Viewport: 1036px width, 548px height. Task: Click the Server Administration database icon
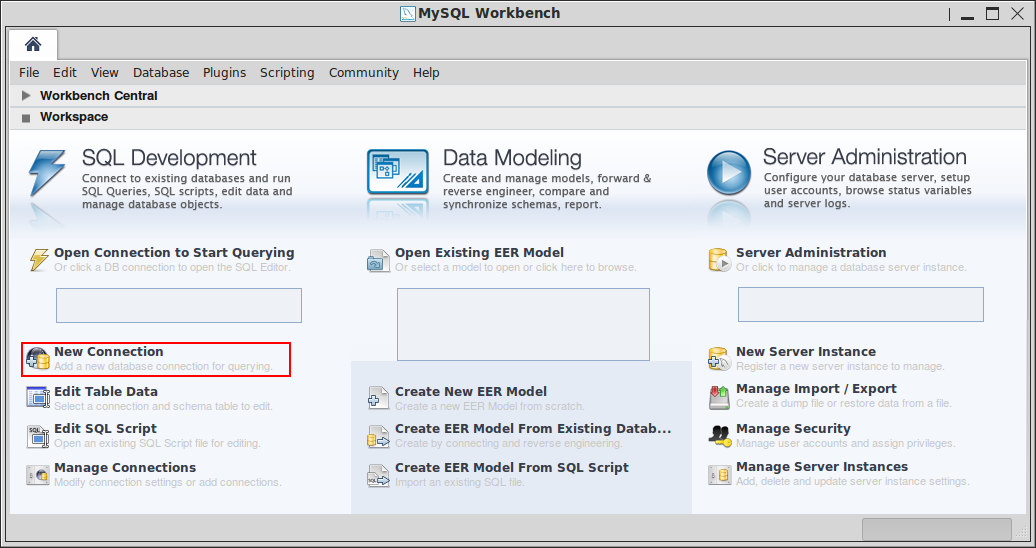pos(720,260)
